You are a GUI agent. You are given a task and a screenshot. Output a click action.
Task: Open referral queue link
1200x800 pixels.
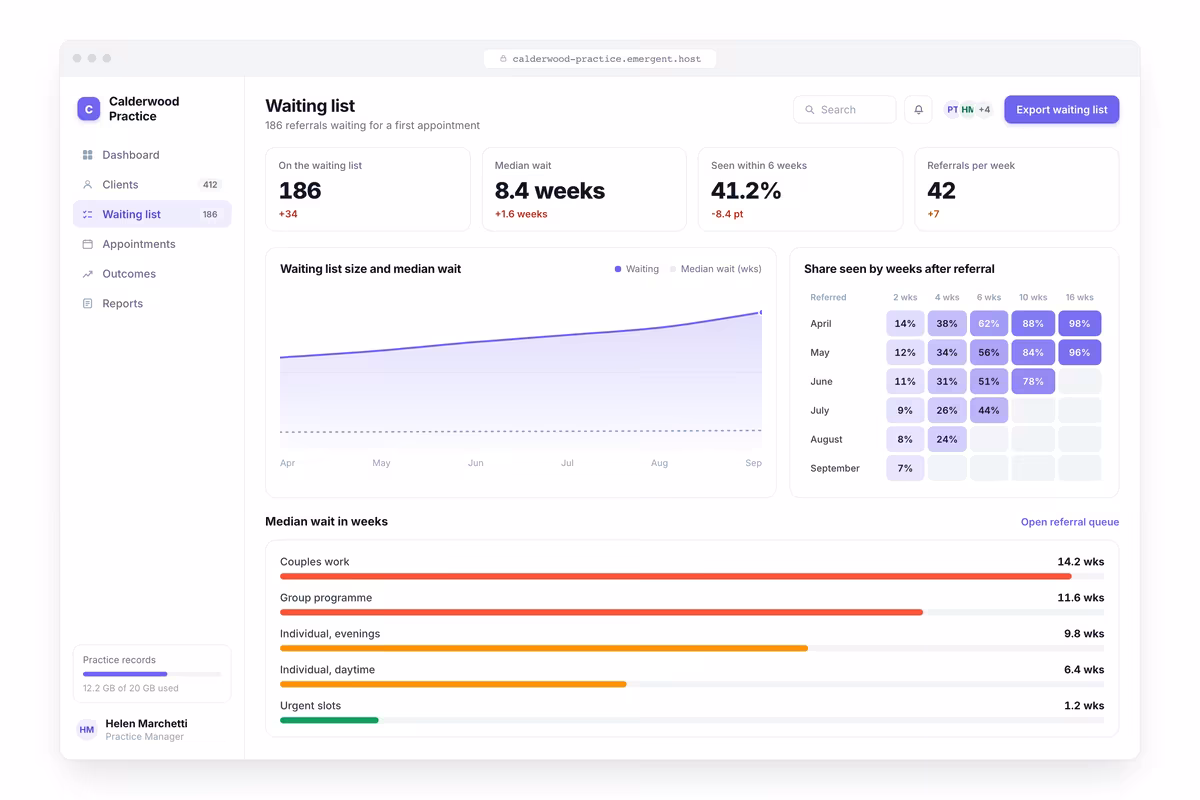pyautogui.click(x=1069, y=522)
